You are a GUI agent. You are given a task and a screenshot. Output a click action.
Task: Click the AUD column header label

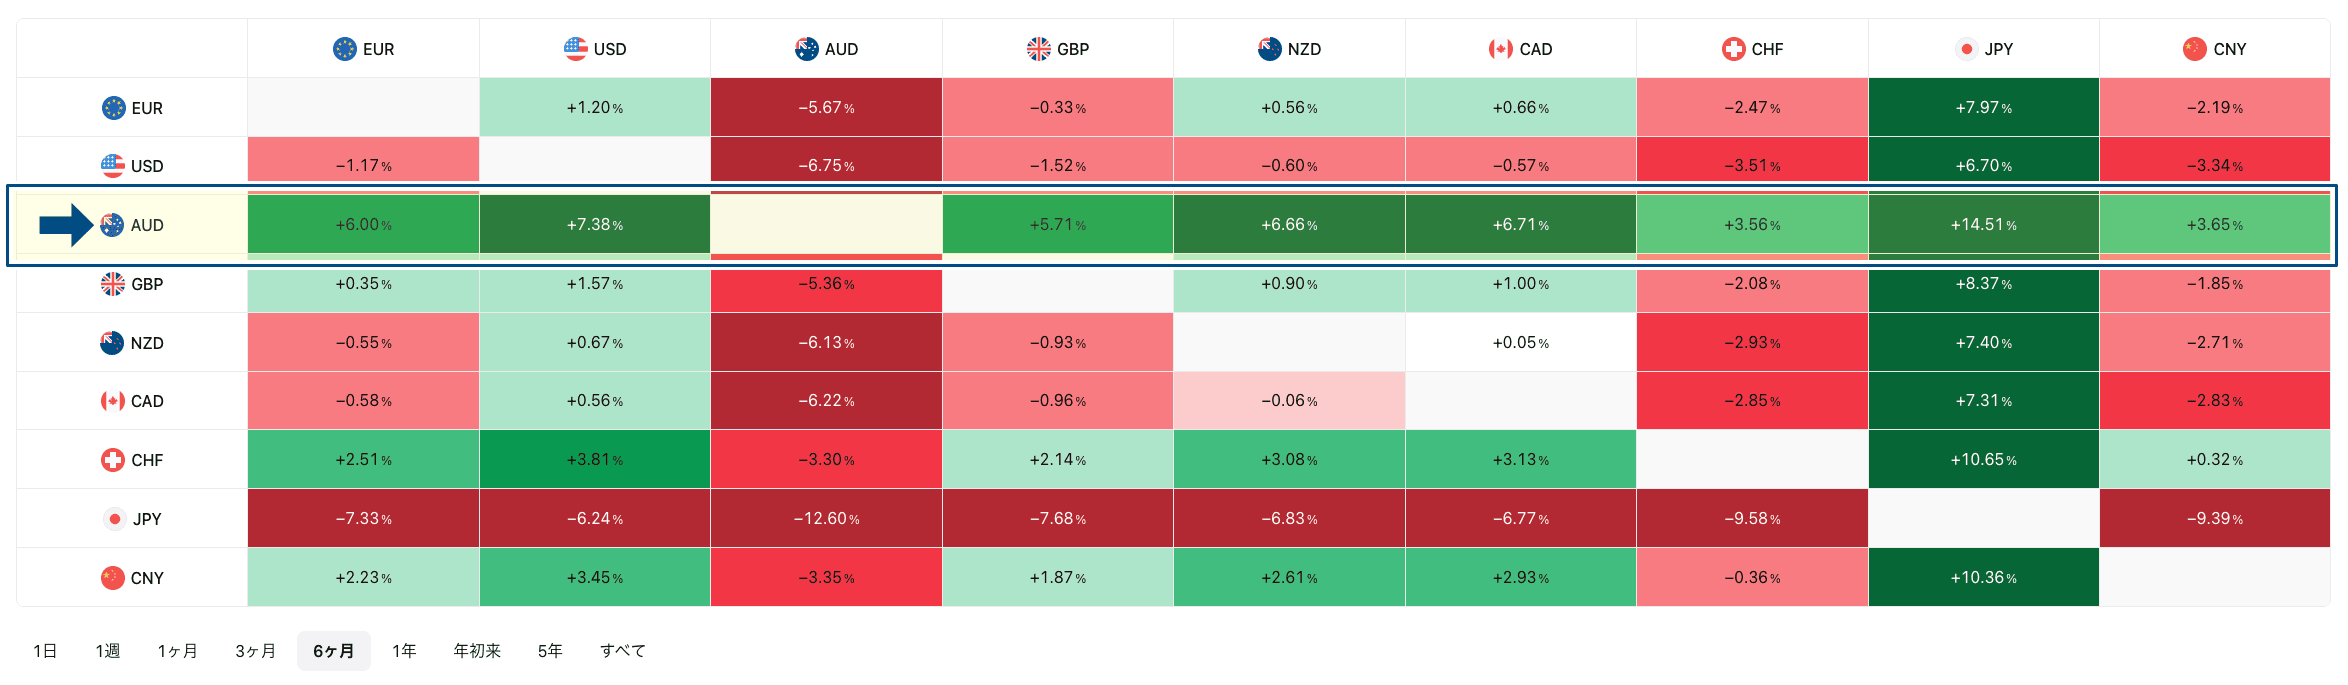pyautogui.click(x=841, y=49)
